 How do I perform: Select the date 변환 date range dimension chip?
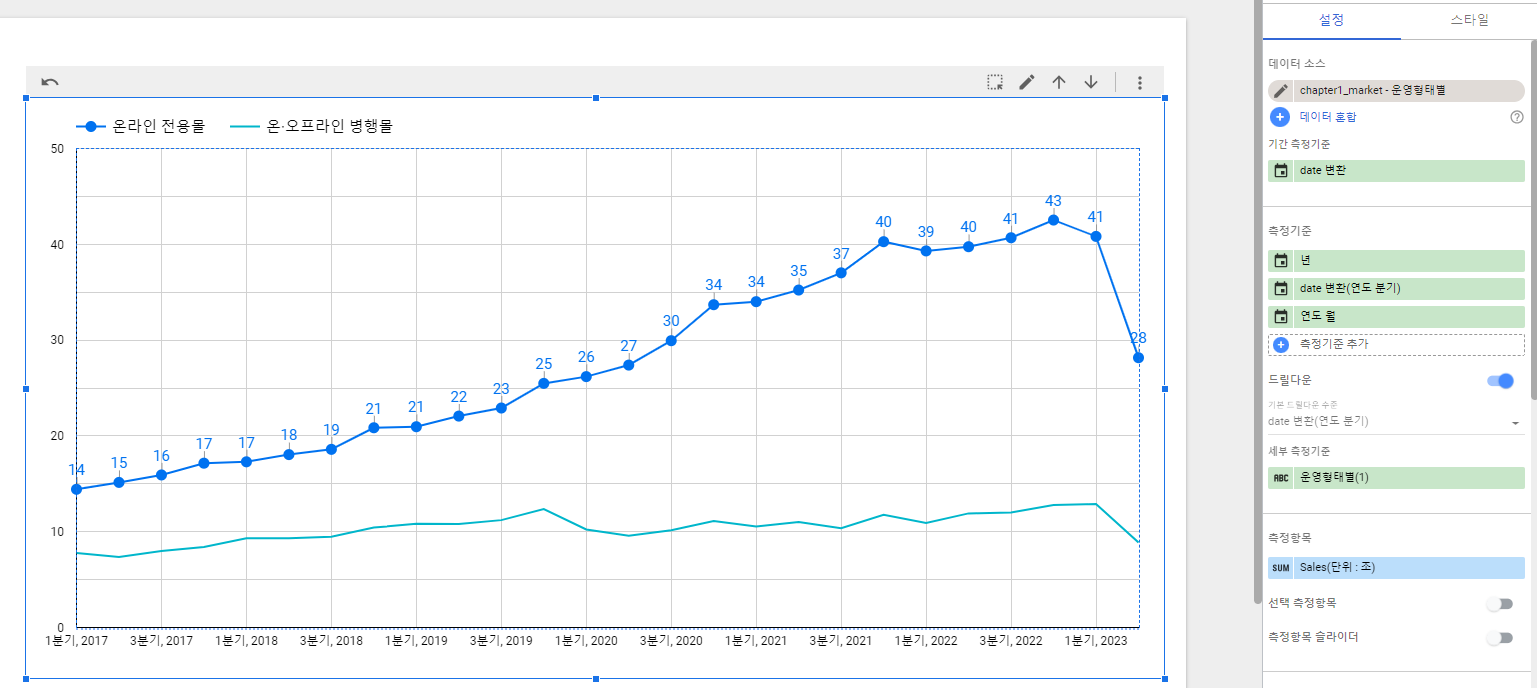tap(1396, 170)
